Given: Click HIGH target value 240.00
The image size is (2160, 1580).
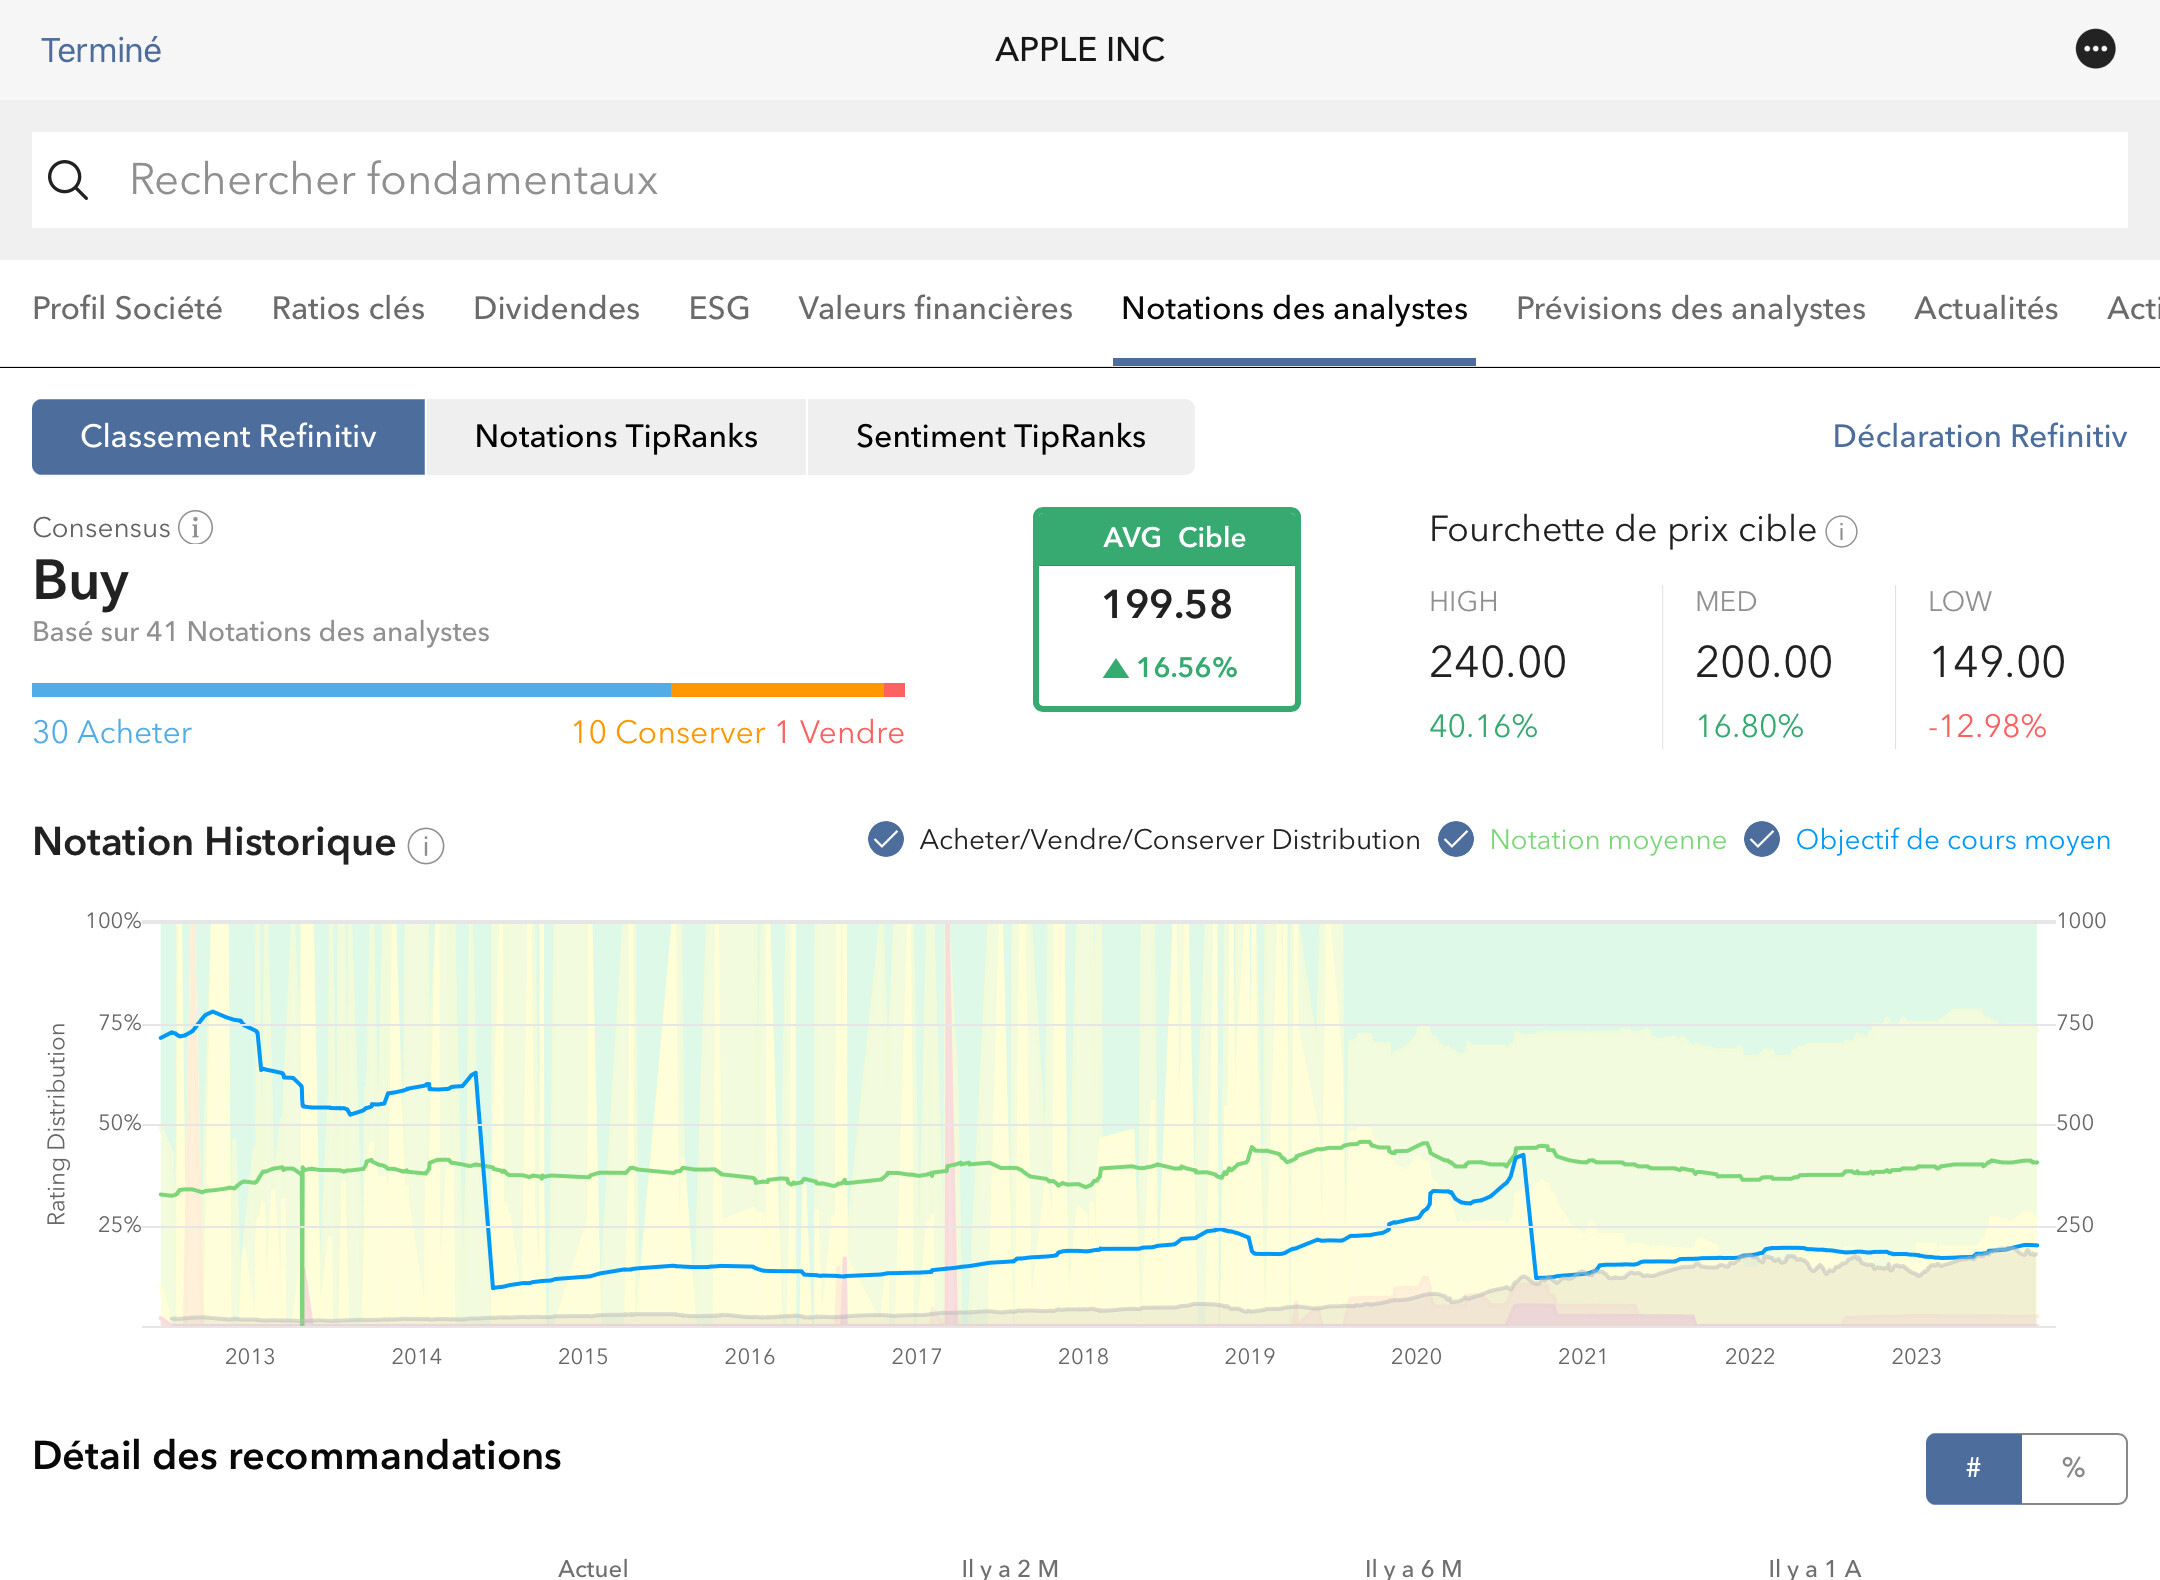Looking at the screenshot, I should pyautogui.click(x=1497, y=662).
